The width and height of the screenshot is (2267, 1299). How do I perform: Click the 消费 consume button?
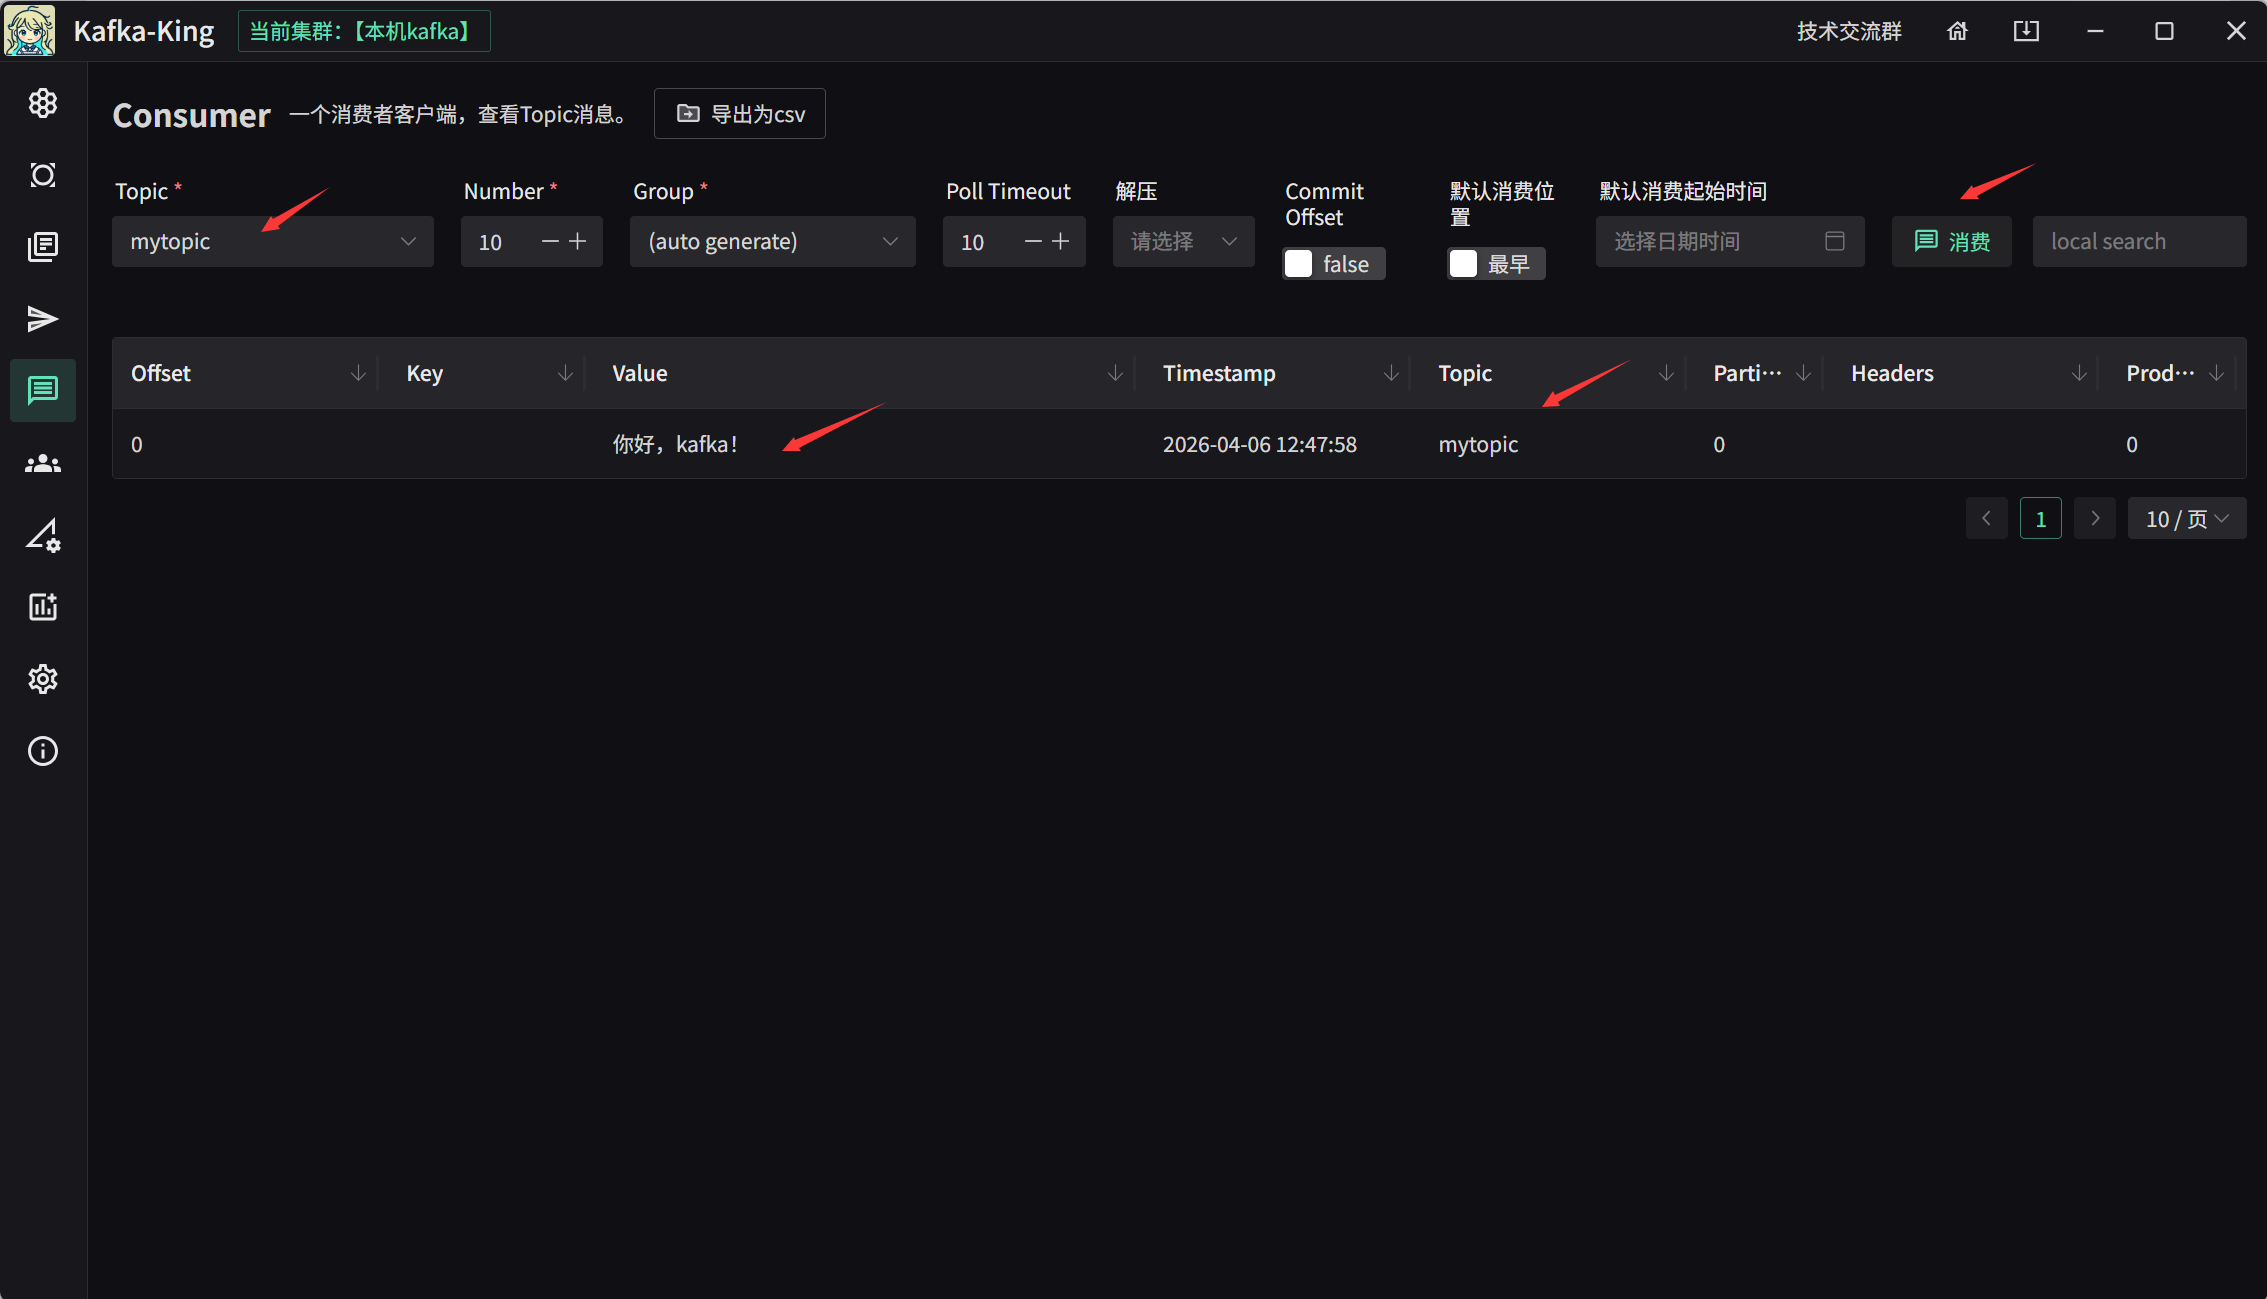pyautogui.click(x=1951, y=242)
